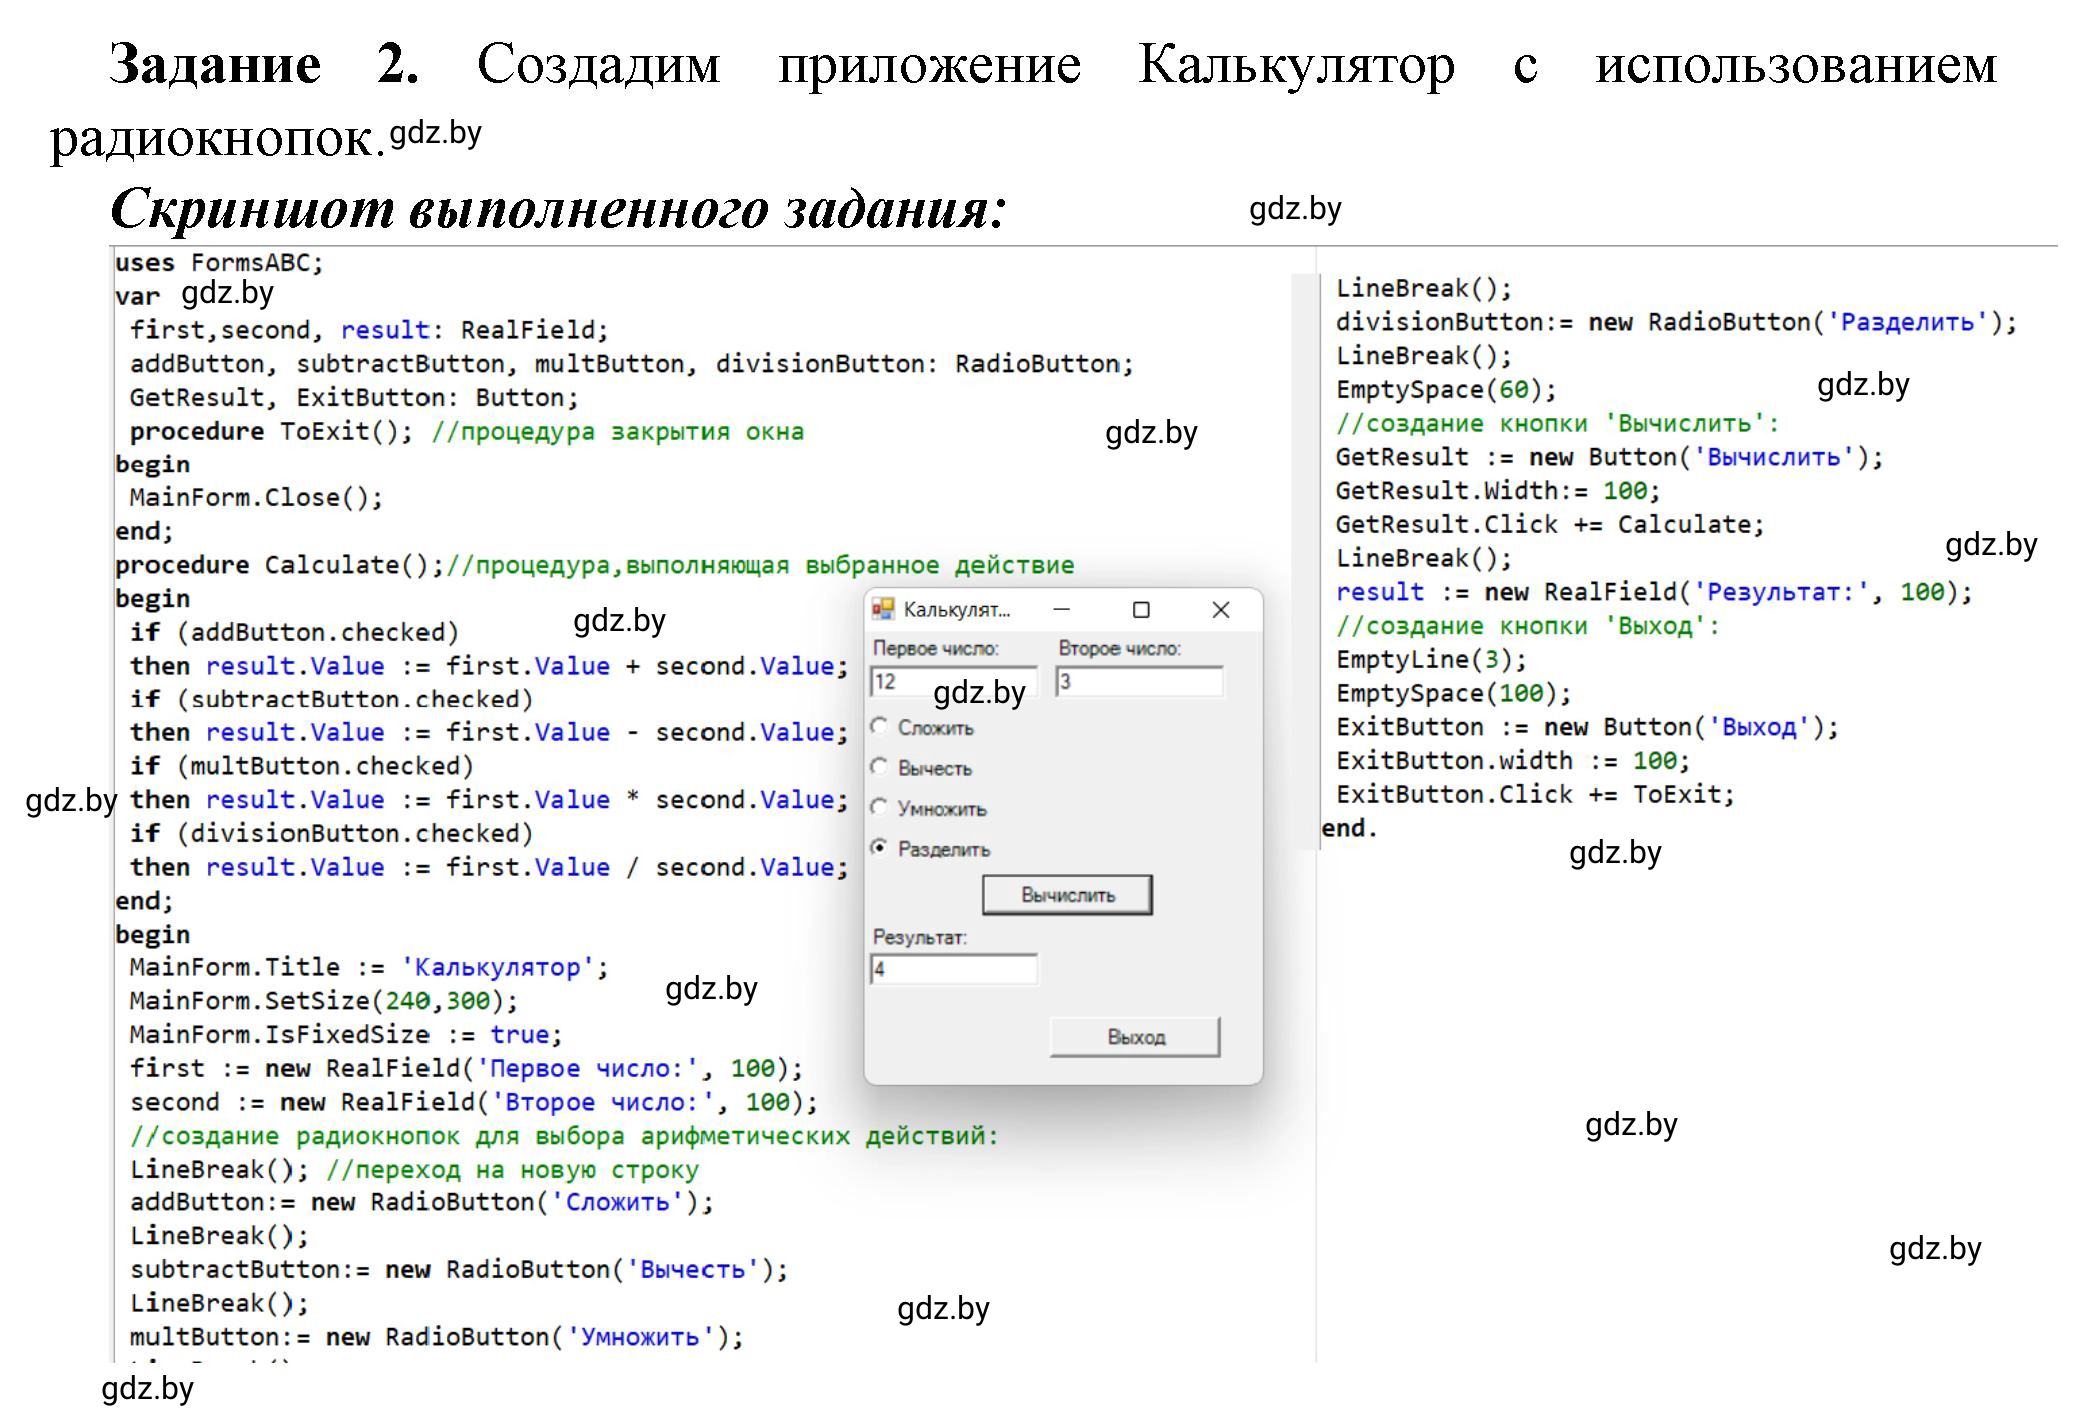
Task: Click the 'procedure ToExit();' code line
Action: pyautogui.click(x=467, y=431)
